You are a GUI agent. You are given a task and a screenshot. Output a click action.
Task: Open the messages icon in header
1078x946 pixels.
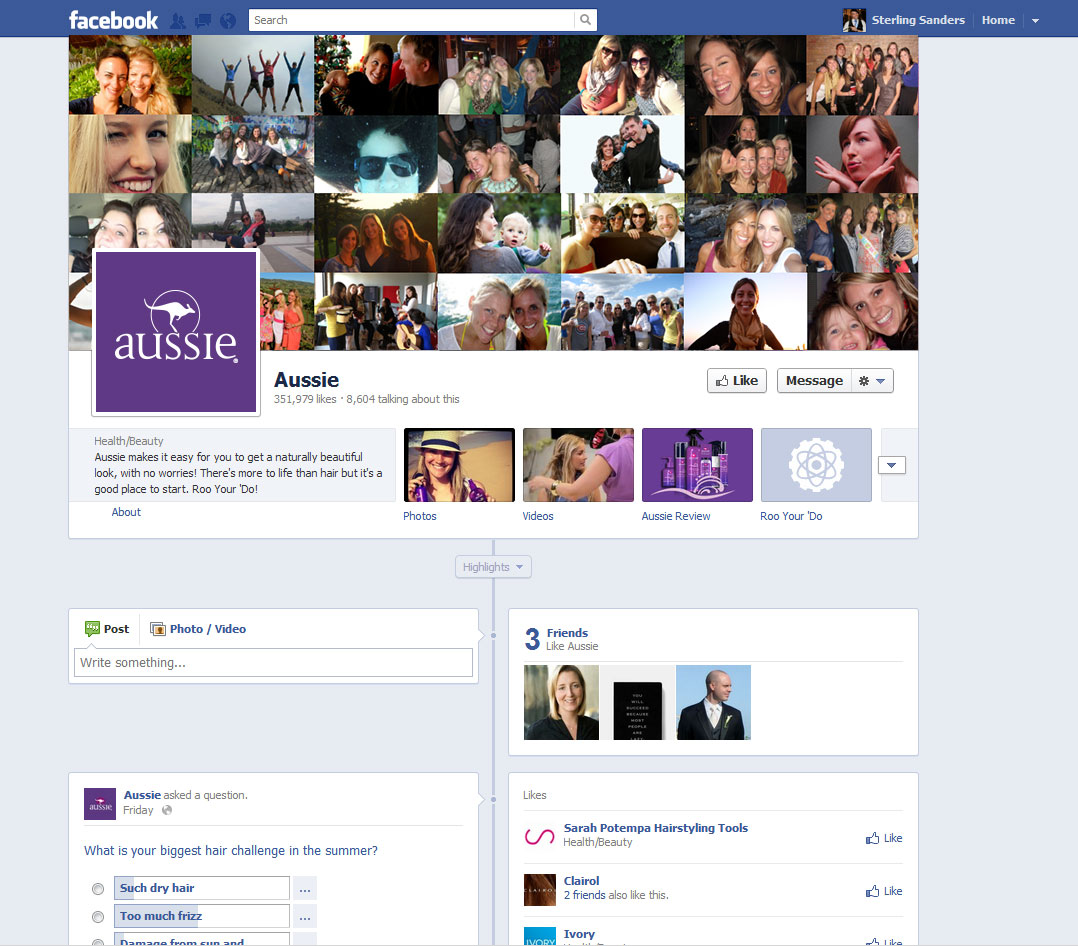coord(203,21)
